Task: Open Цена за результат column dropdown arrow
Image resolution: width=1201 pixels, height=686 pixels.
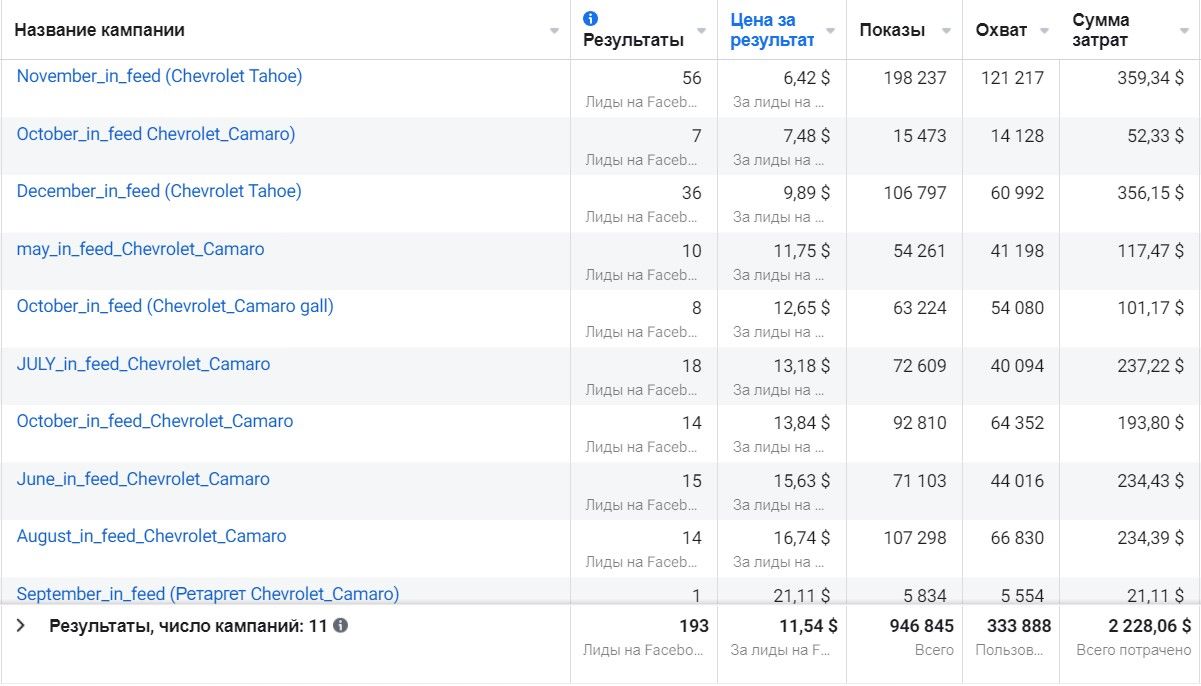Action: pos(830,31)
